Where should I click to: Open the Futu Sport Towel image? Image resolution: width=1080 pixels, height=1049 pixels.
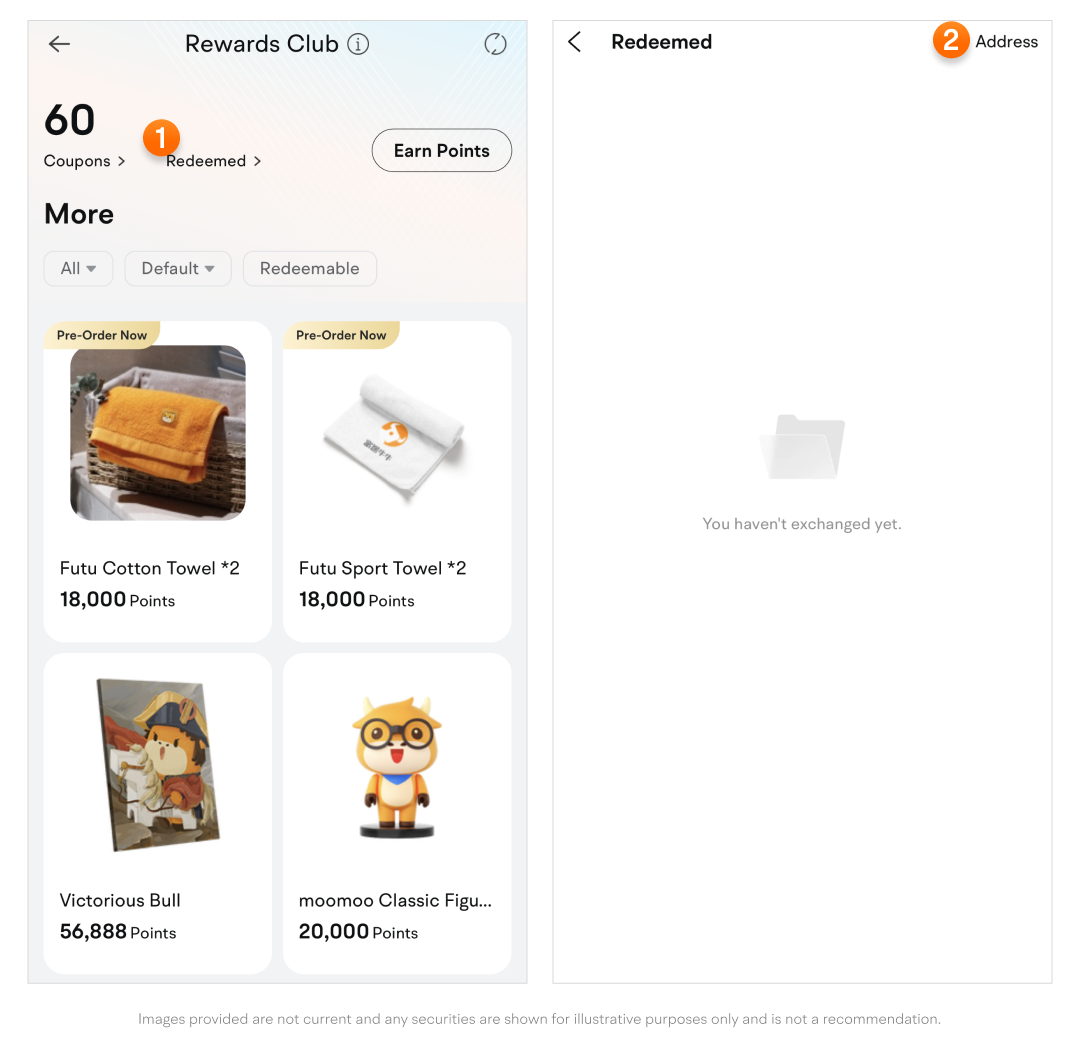pyautogui.click(x=397, y=435)
